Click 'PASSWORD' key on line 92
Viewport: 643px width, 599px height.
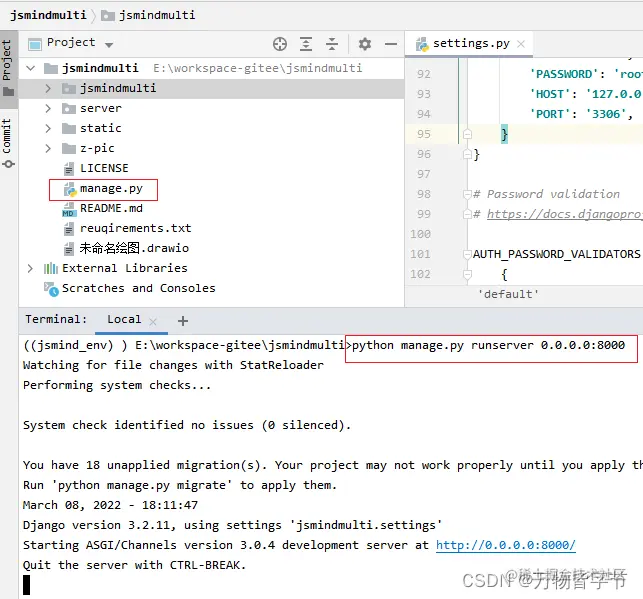click(564, 74)
